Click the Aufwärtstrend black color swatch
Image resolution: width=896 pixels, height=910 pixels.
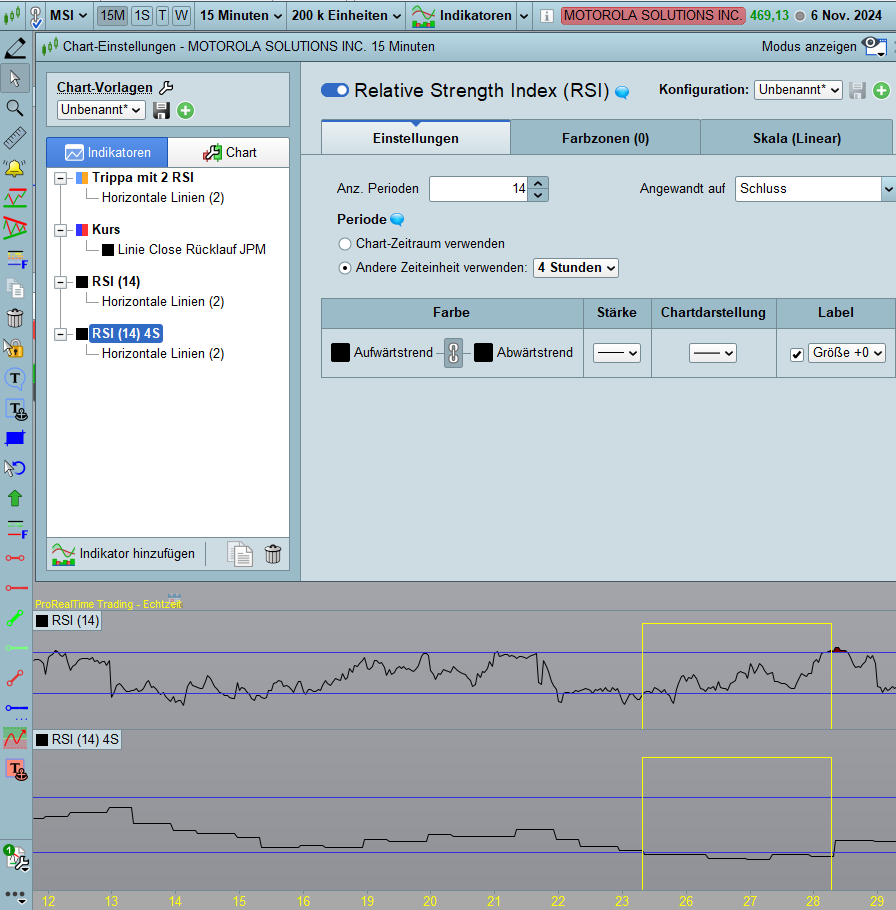point(340,353)
